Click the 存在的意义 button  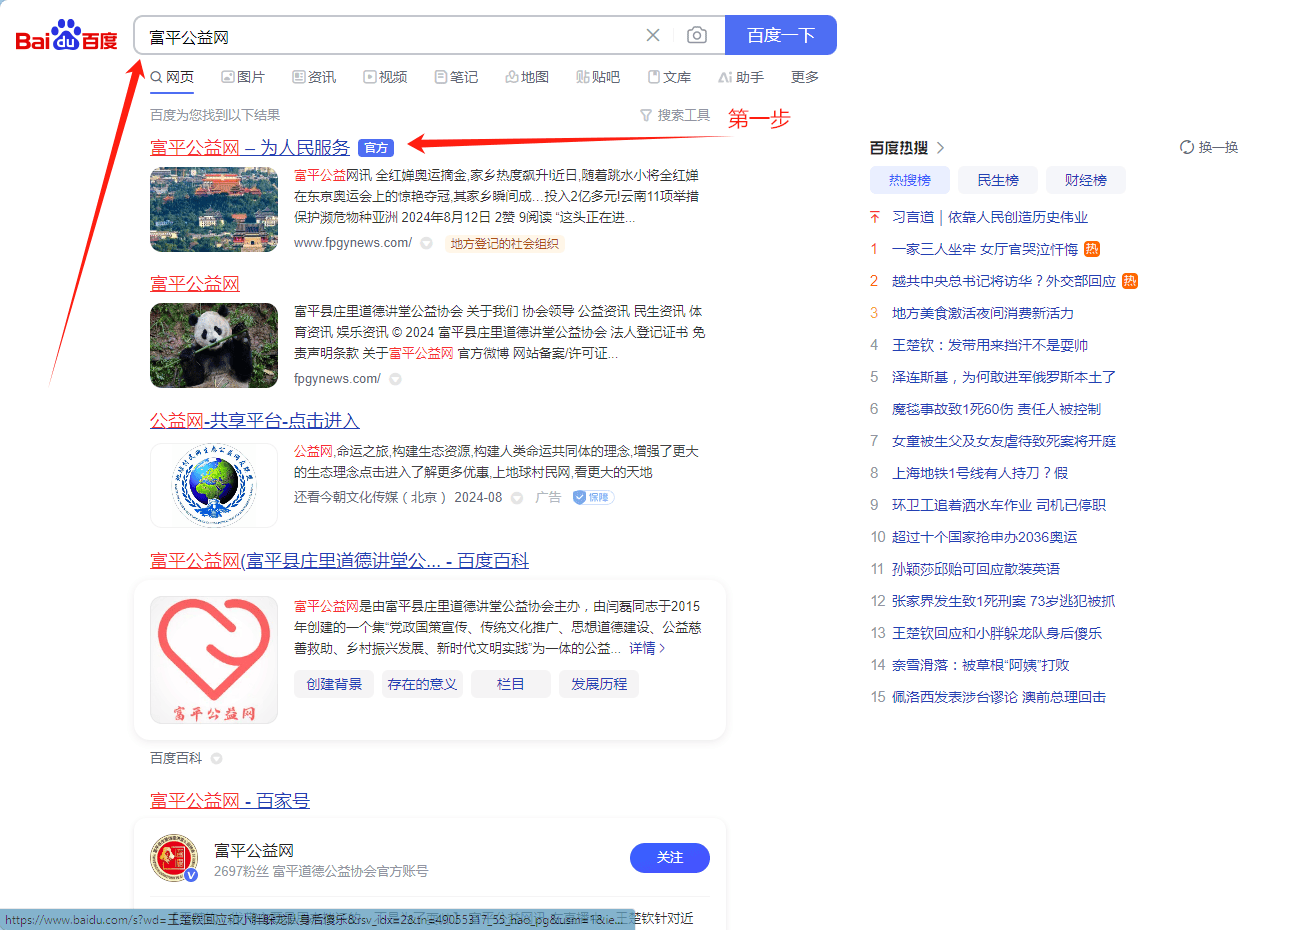coord(422,684)
